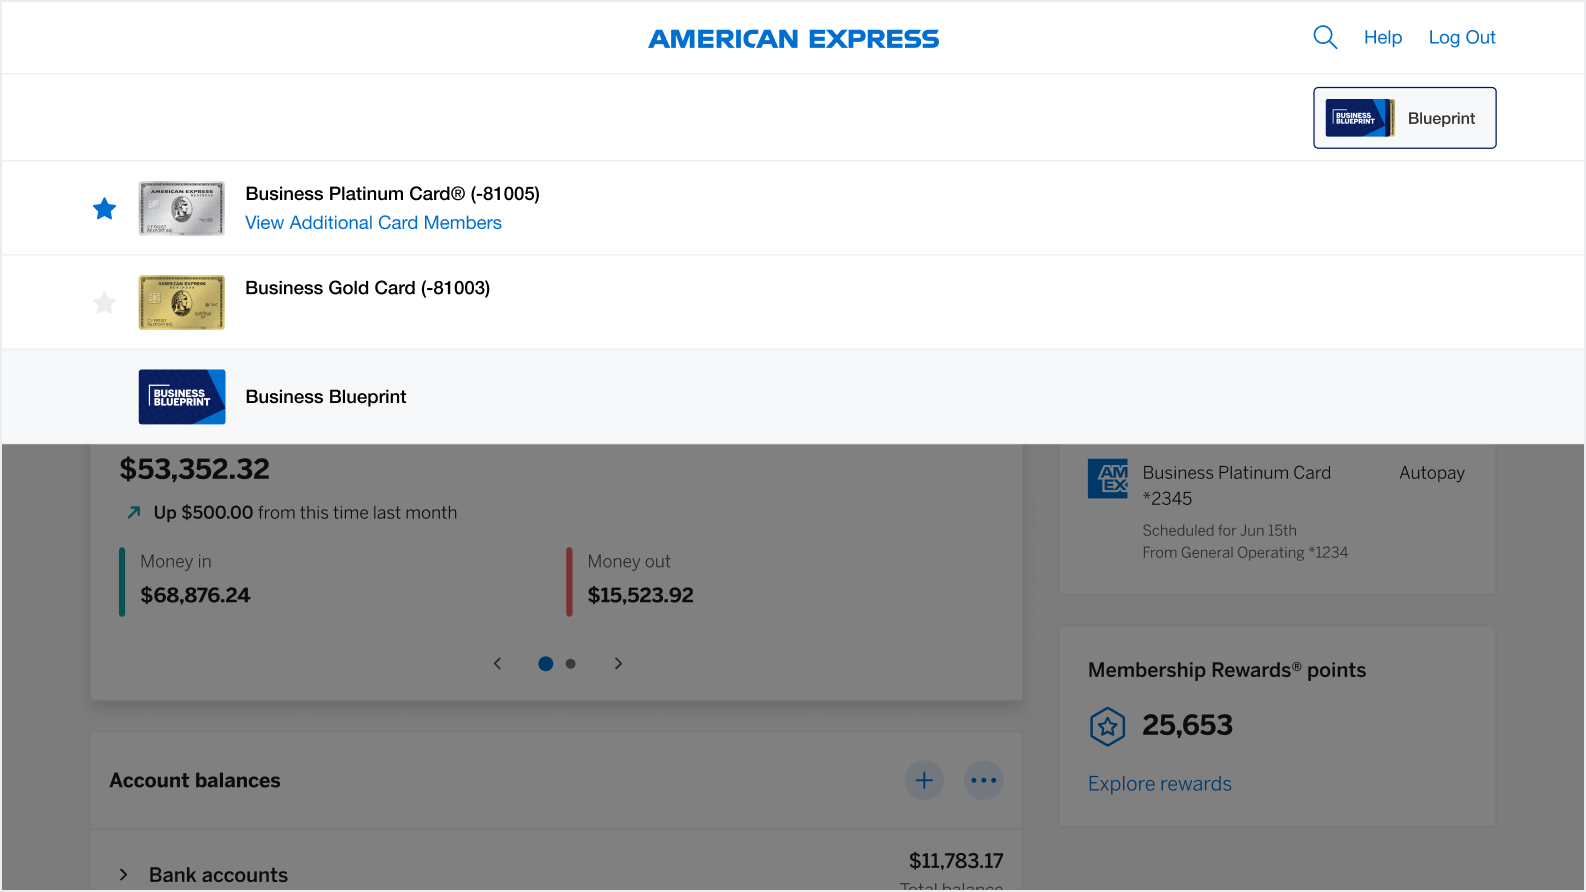Open the search magnifying glass icon
1586x892 pixels.
(1324, 36)
